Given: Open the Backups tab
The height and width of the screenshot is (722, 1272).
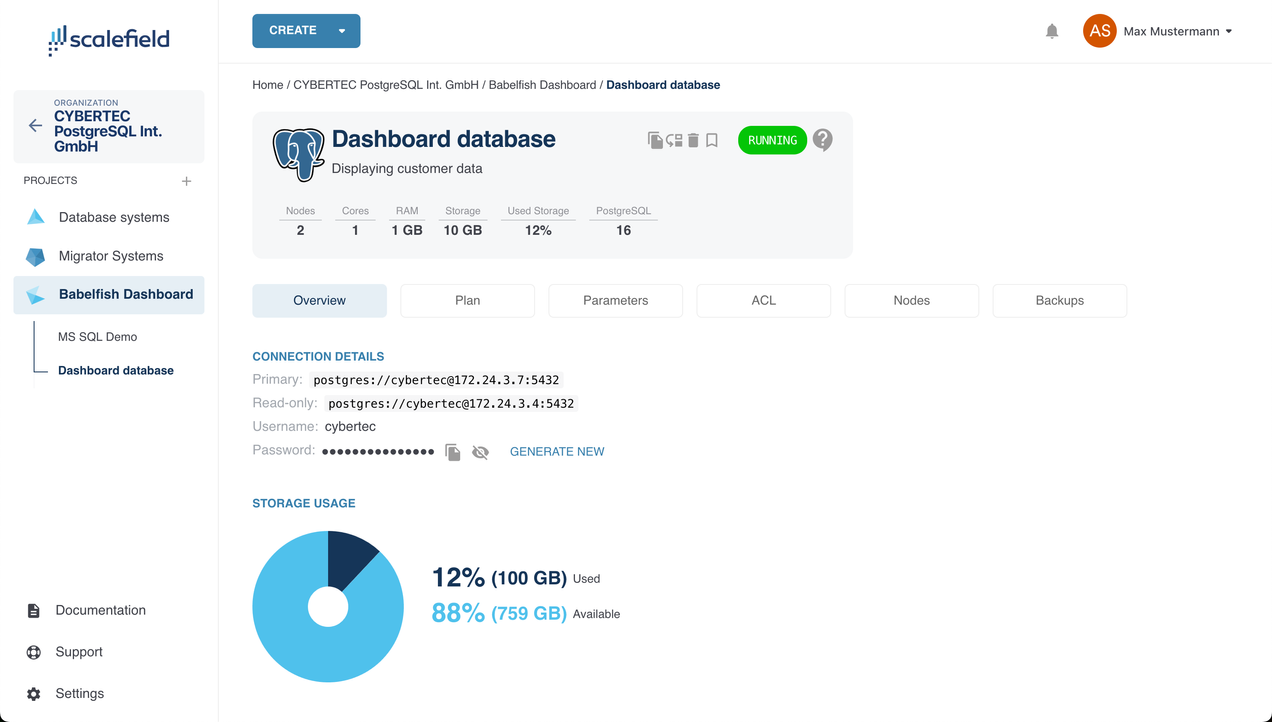Looking at the screenshot, I should [x=1059, y=301].
